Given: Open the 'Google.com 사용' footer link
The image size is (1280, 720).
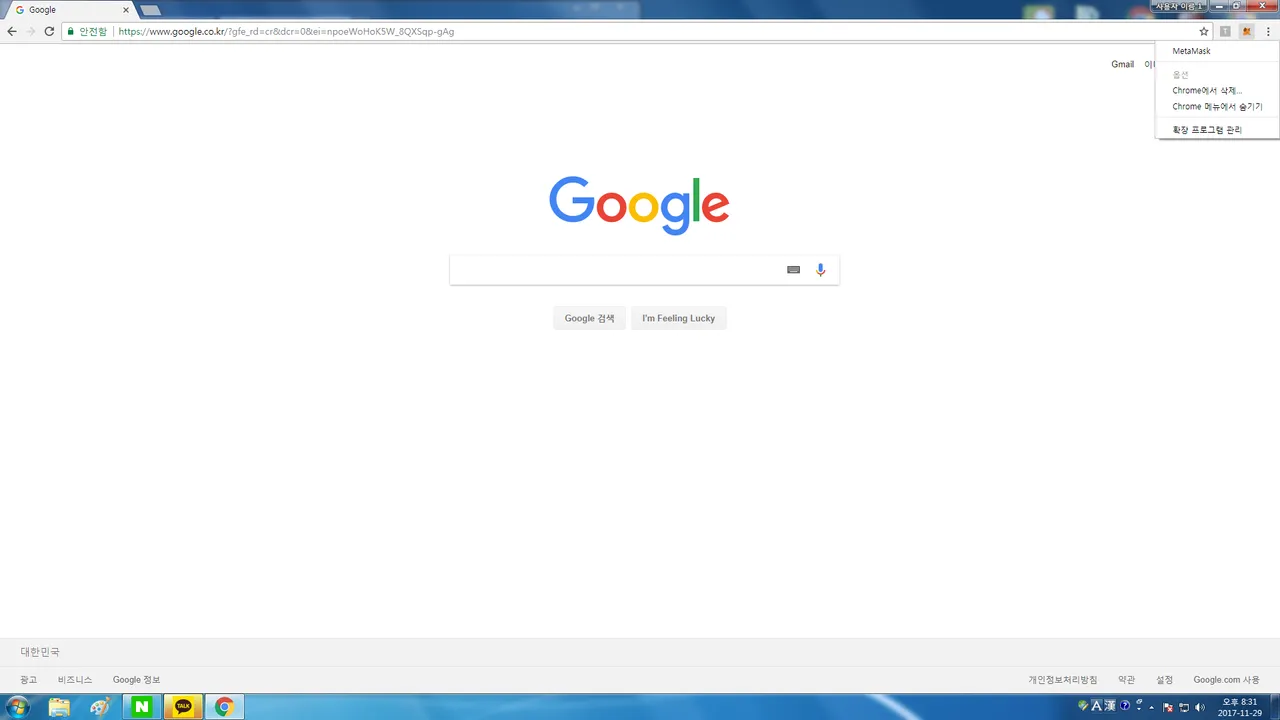Looking at the screenshot, I should 1226,680.
